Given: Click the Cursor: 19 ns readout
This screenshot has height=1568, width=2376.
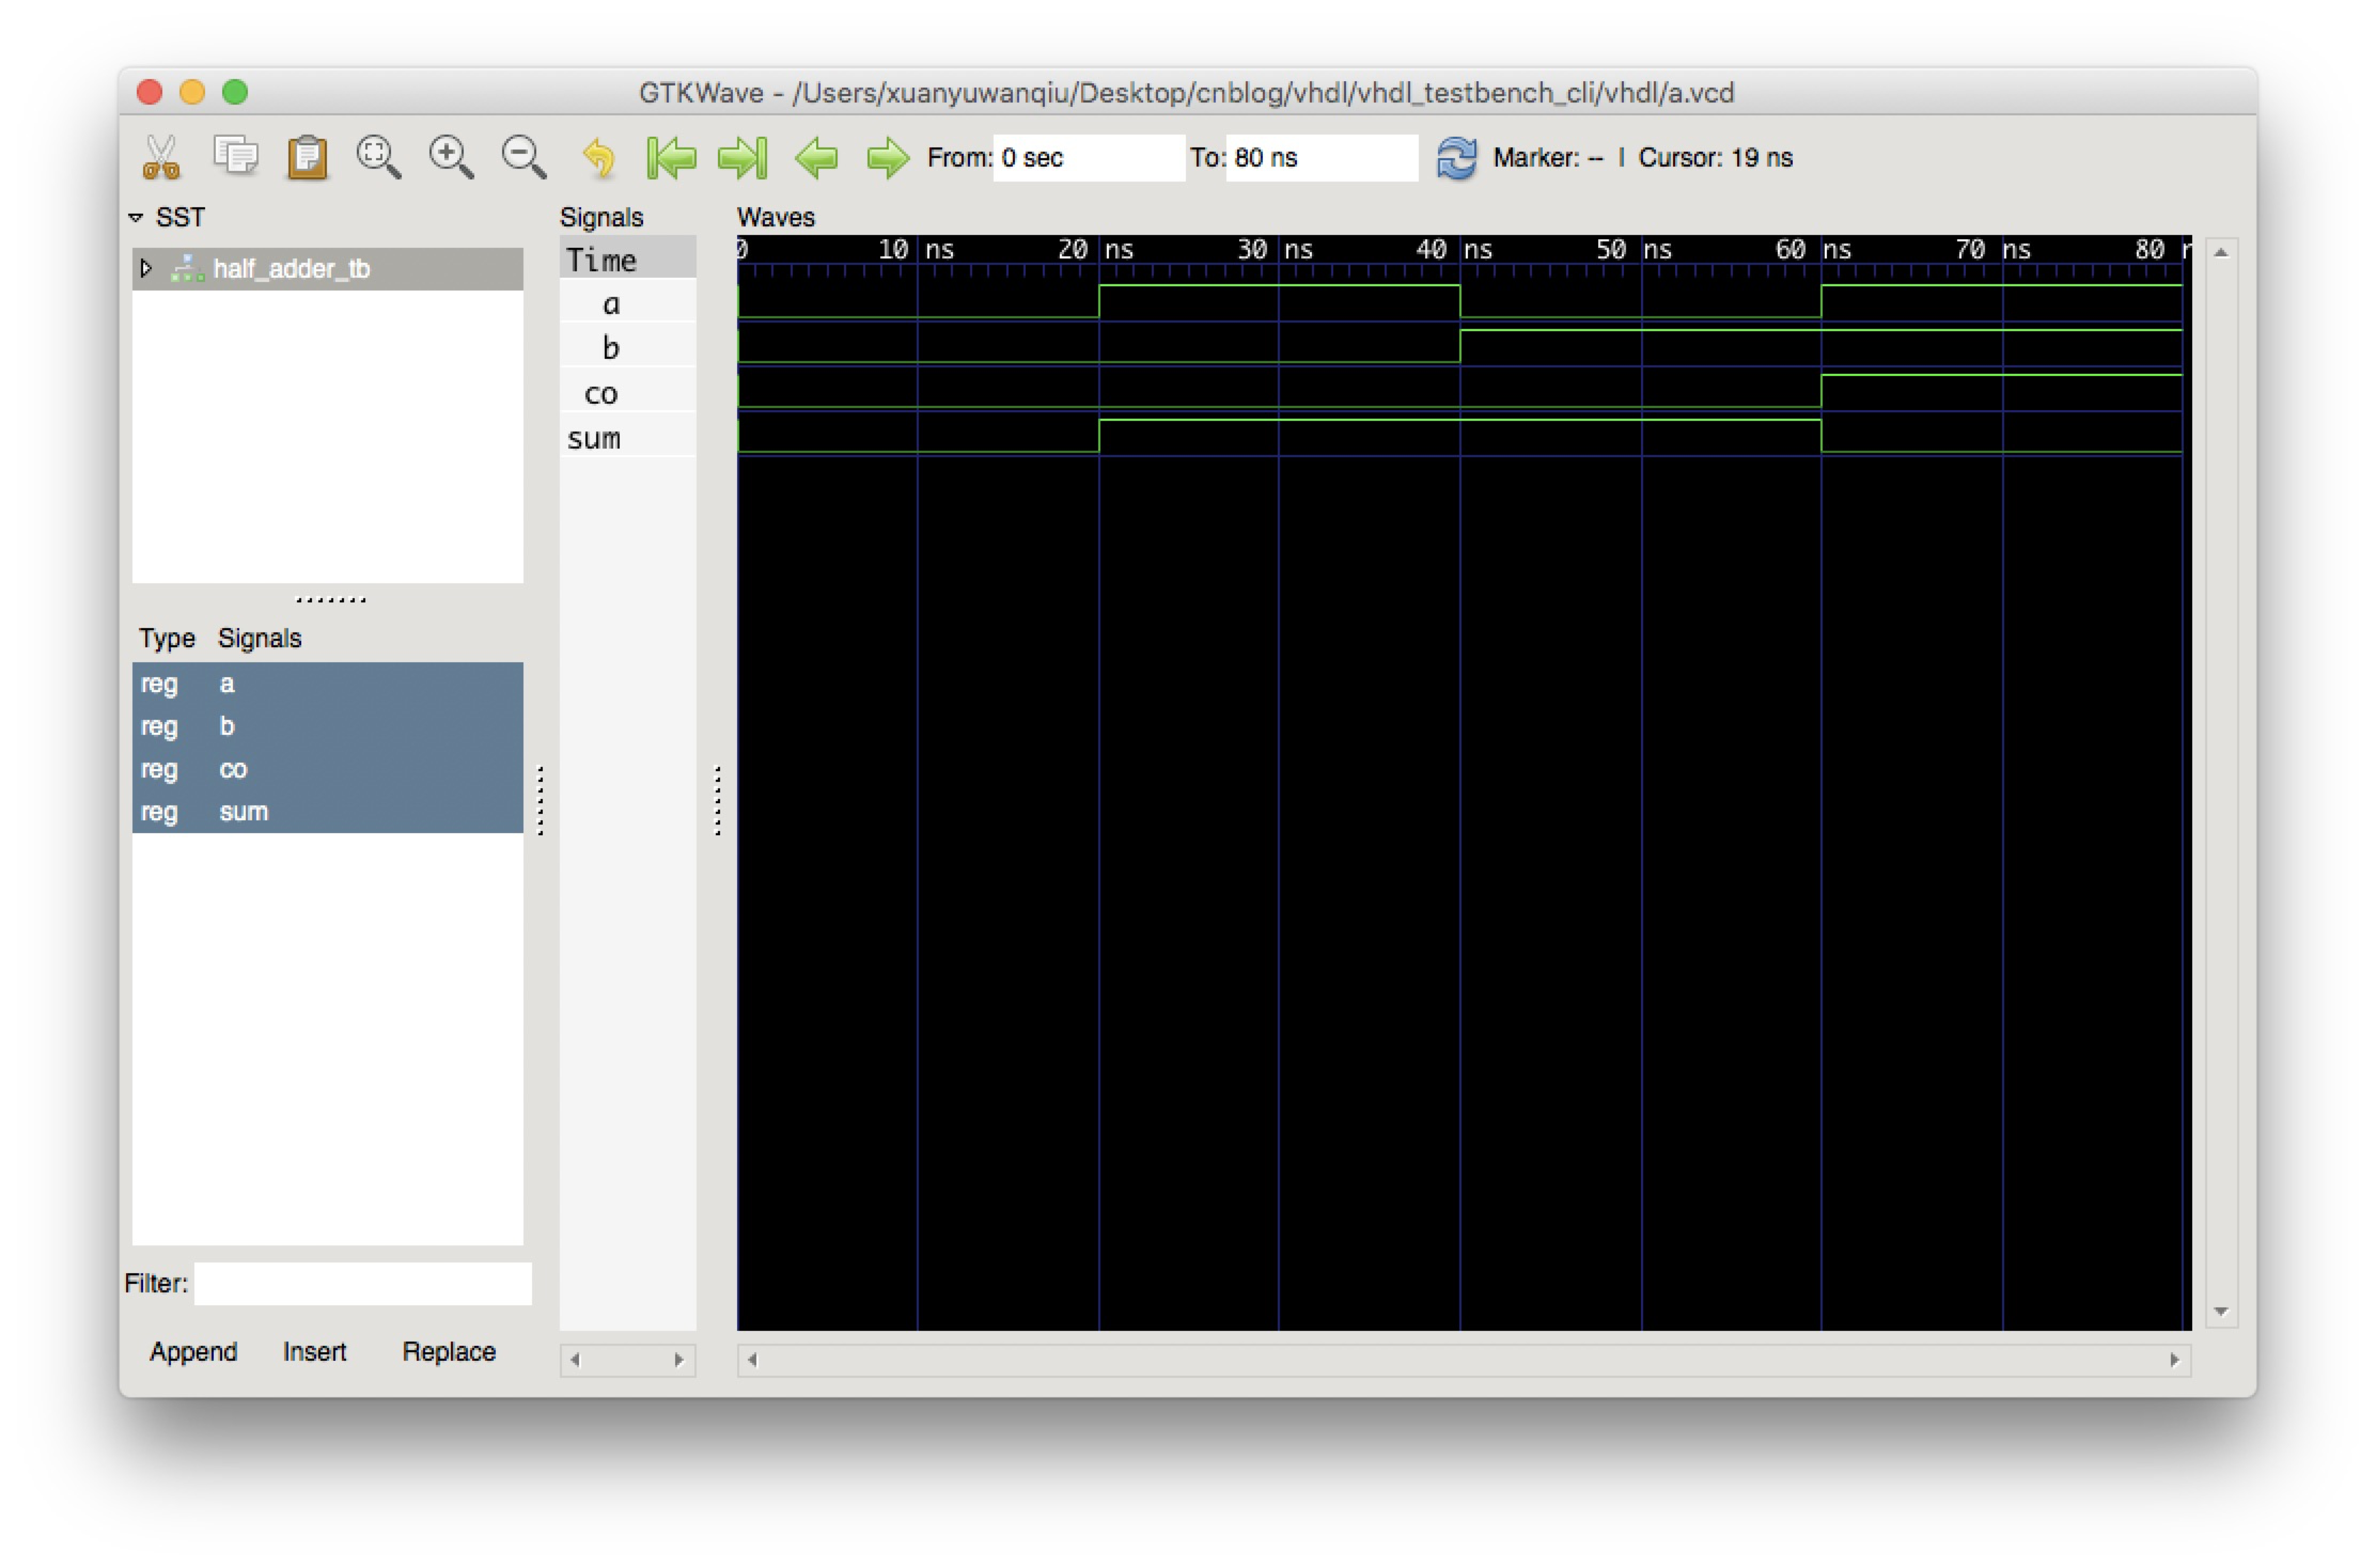Looking at the screenshot, I should [1715, 157].
